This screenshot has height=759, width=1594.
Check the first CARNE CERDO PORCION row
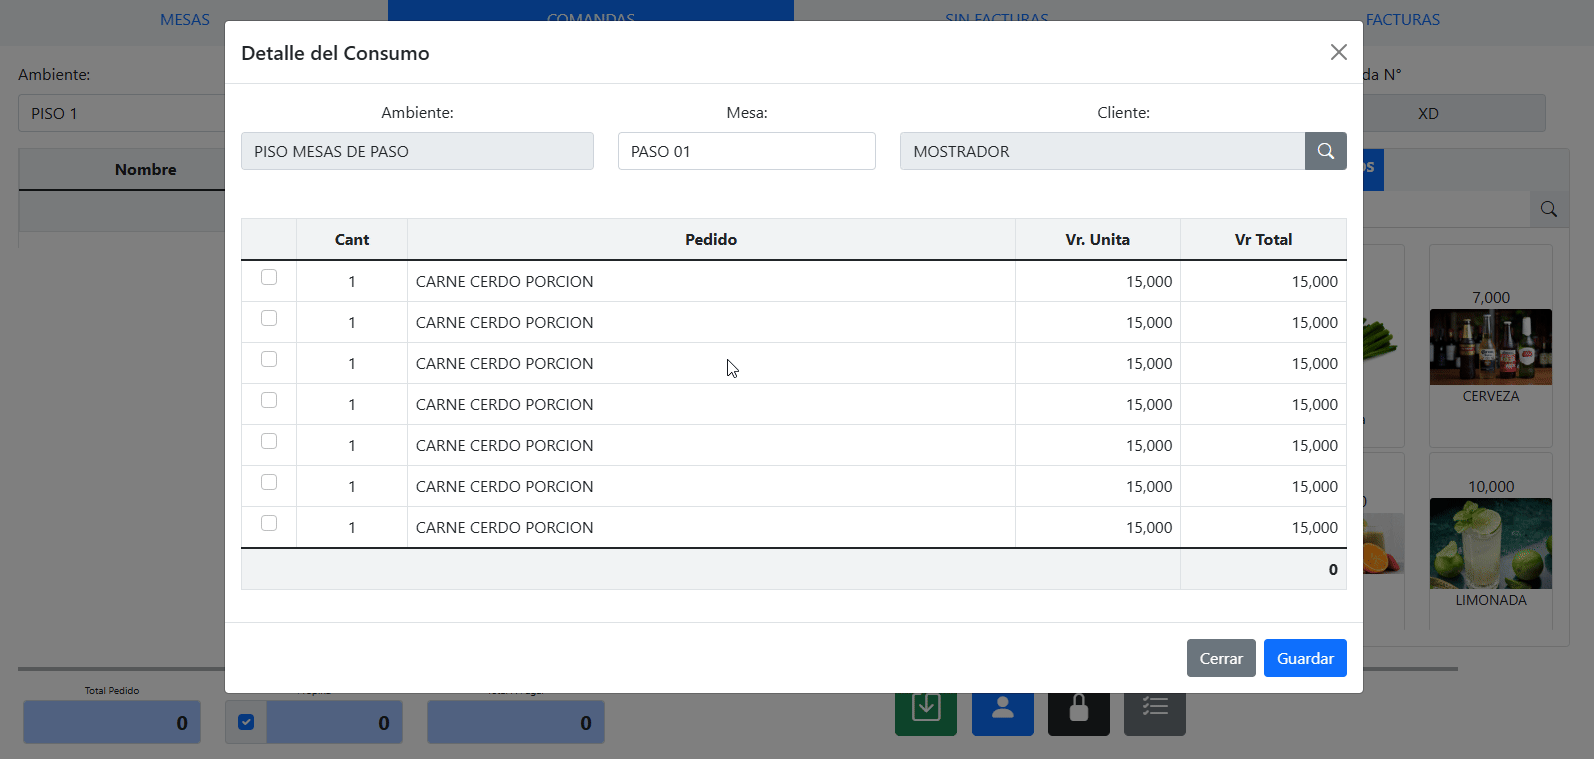[269, 277]
